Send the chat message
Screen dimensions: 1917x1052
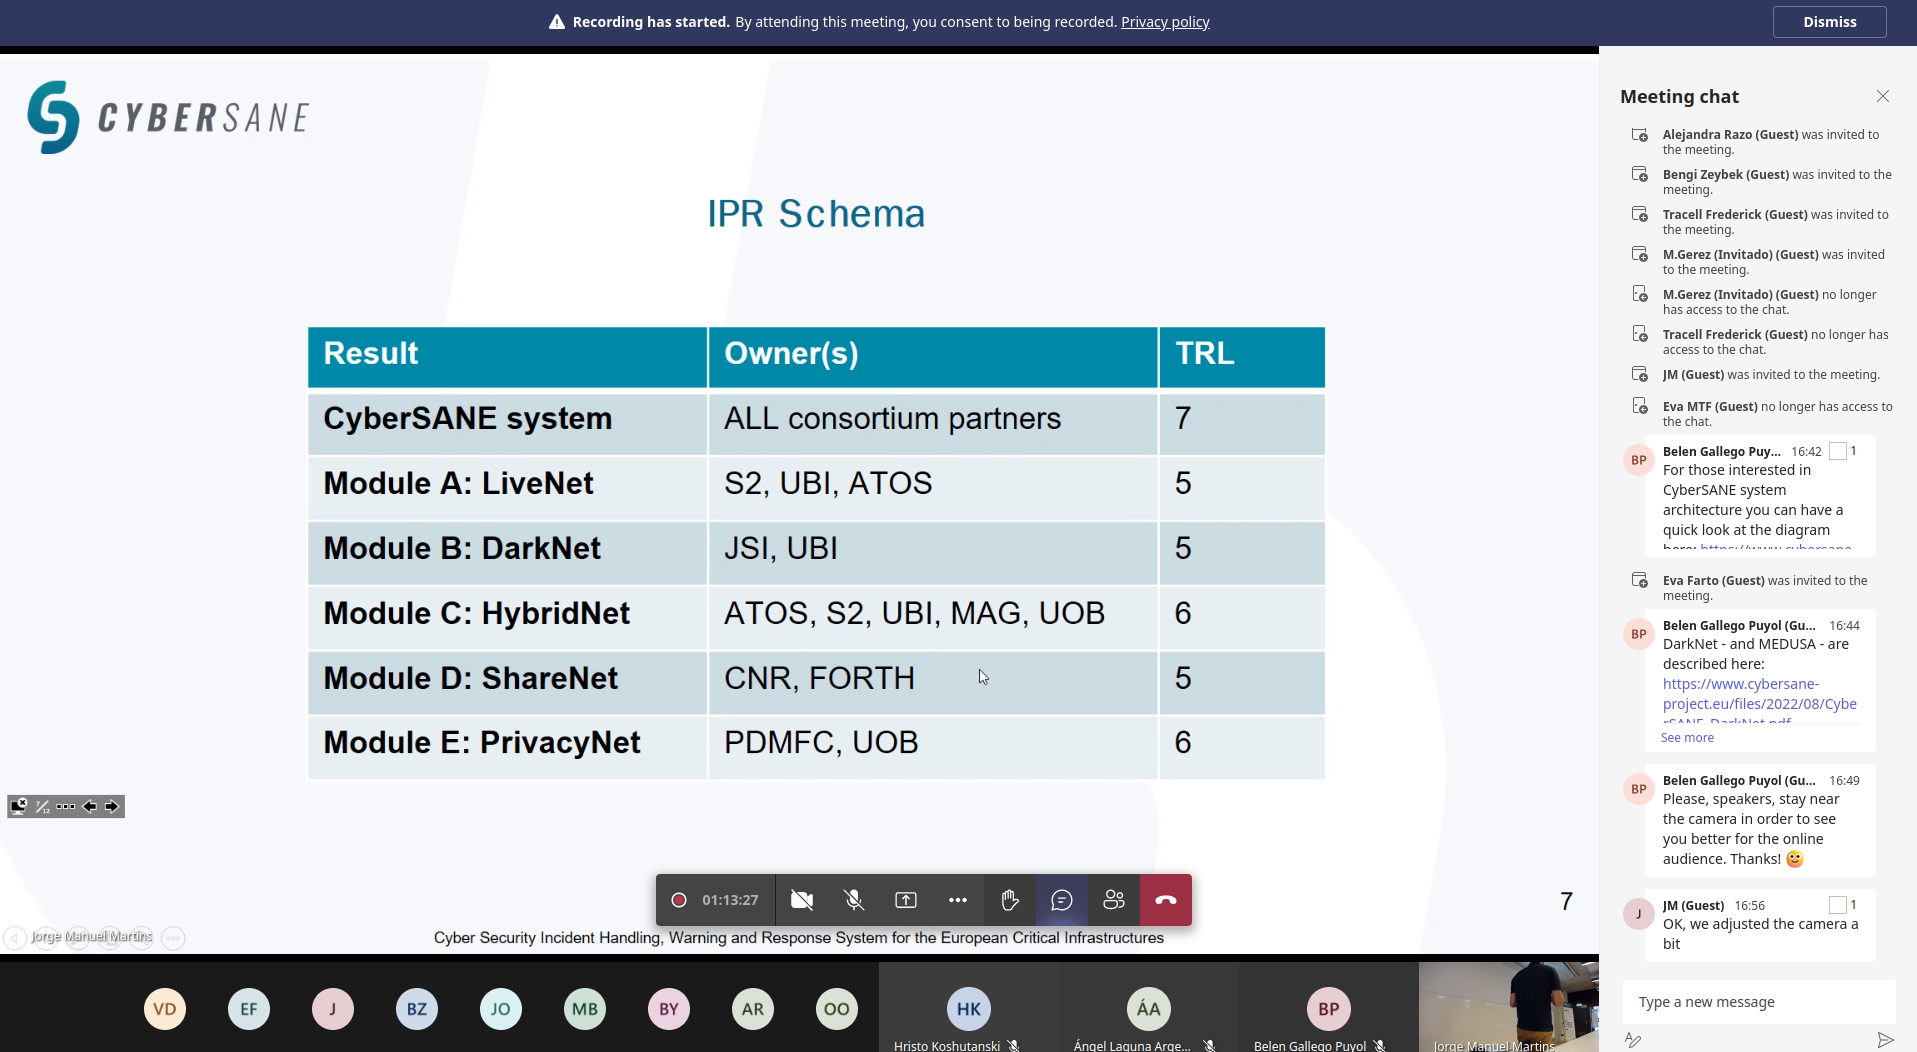(x=1885, y=1040)
